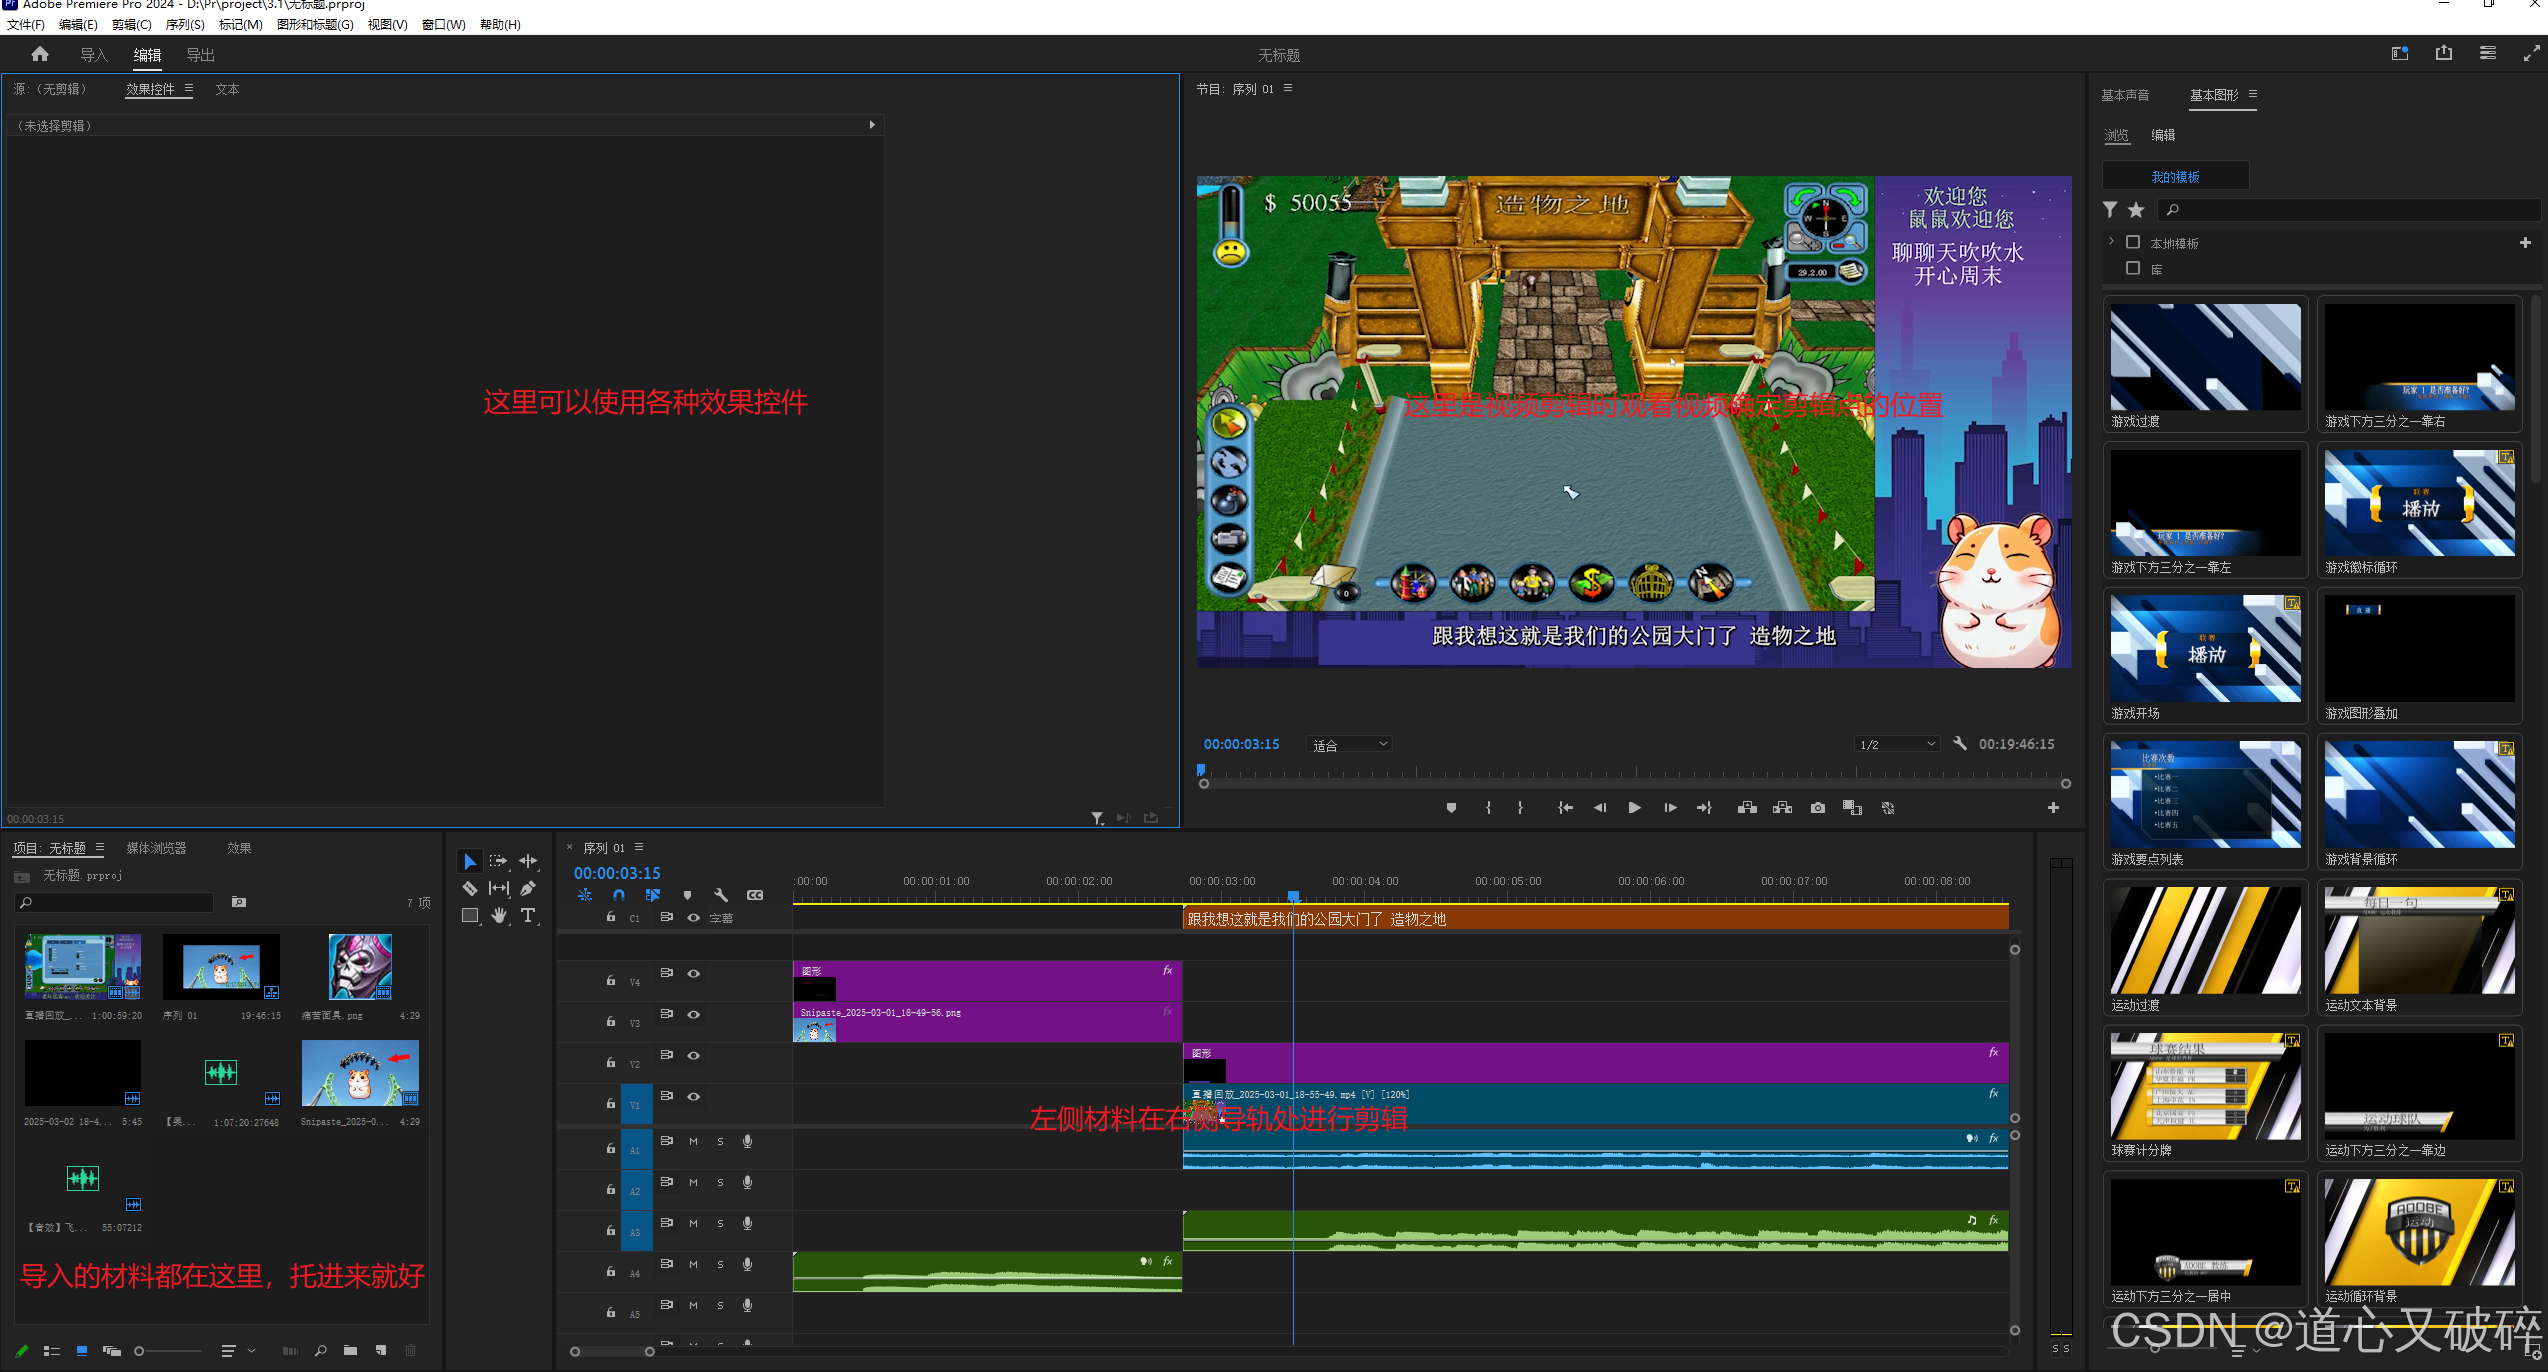Click Export Frame camera icon

click(x=1817, y=808)
